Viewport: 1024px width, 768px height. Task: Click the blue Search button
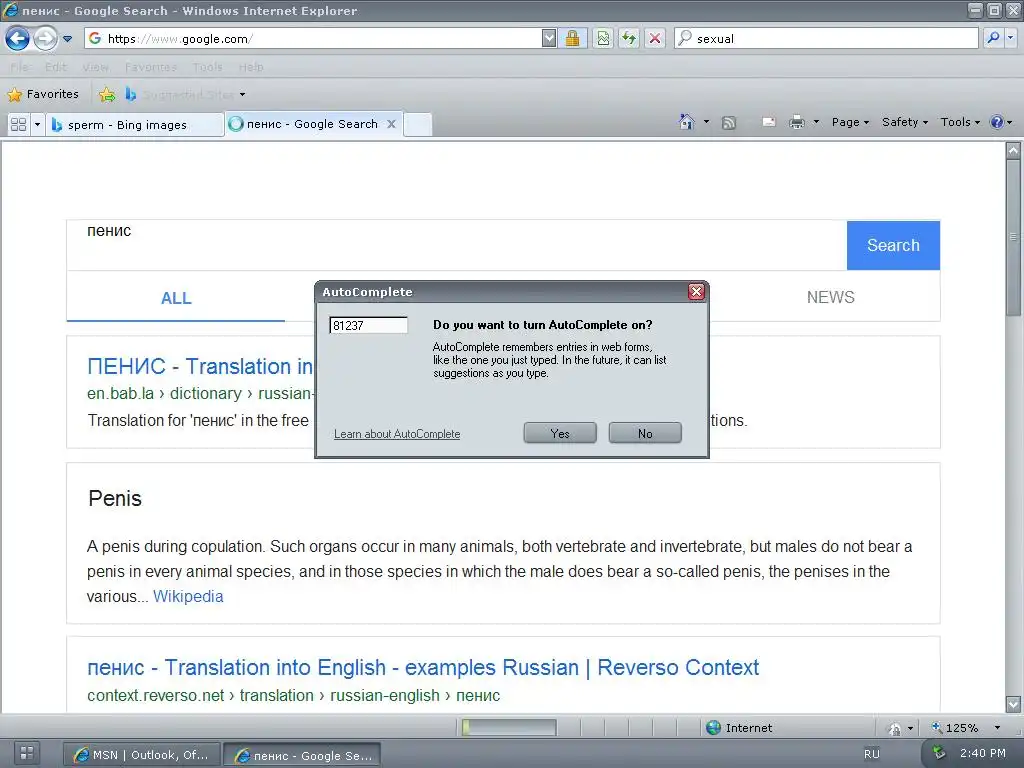(893, 245)
